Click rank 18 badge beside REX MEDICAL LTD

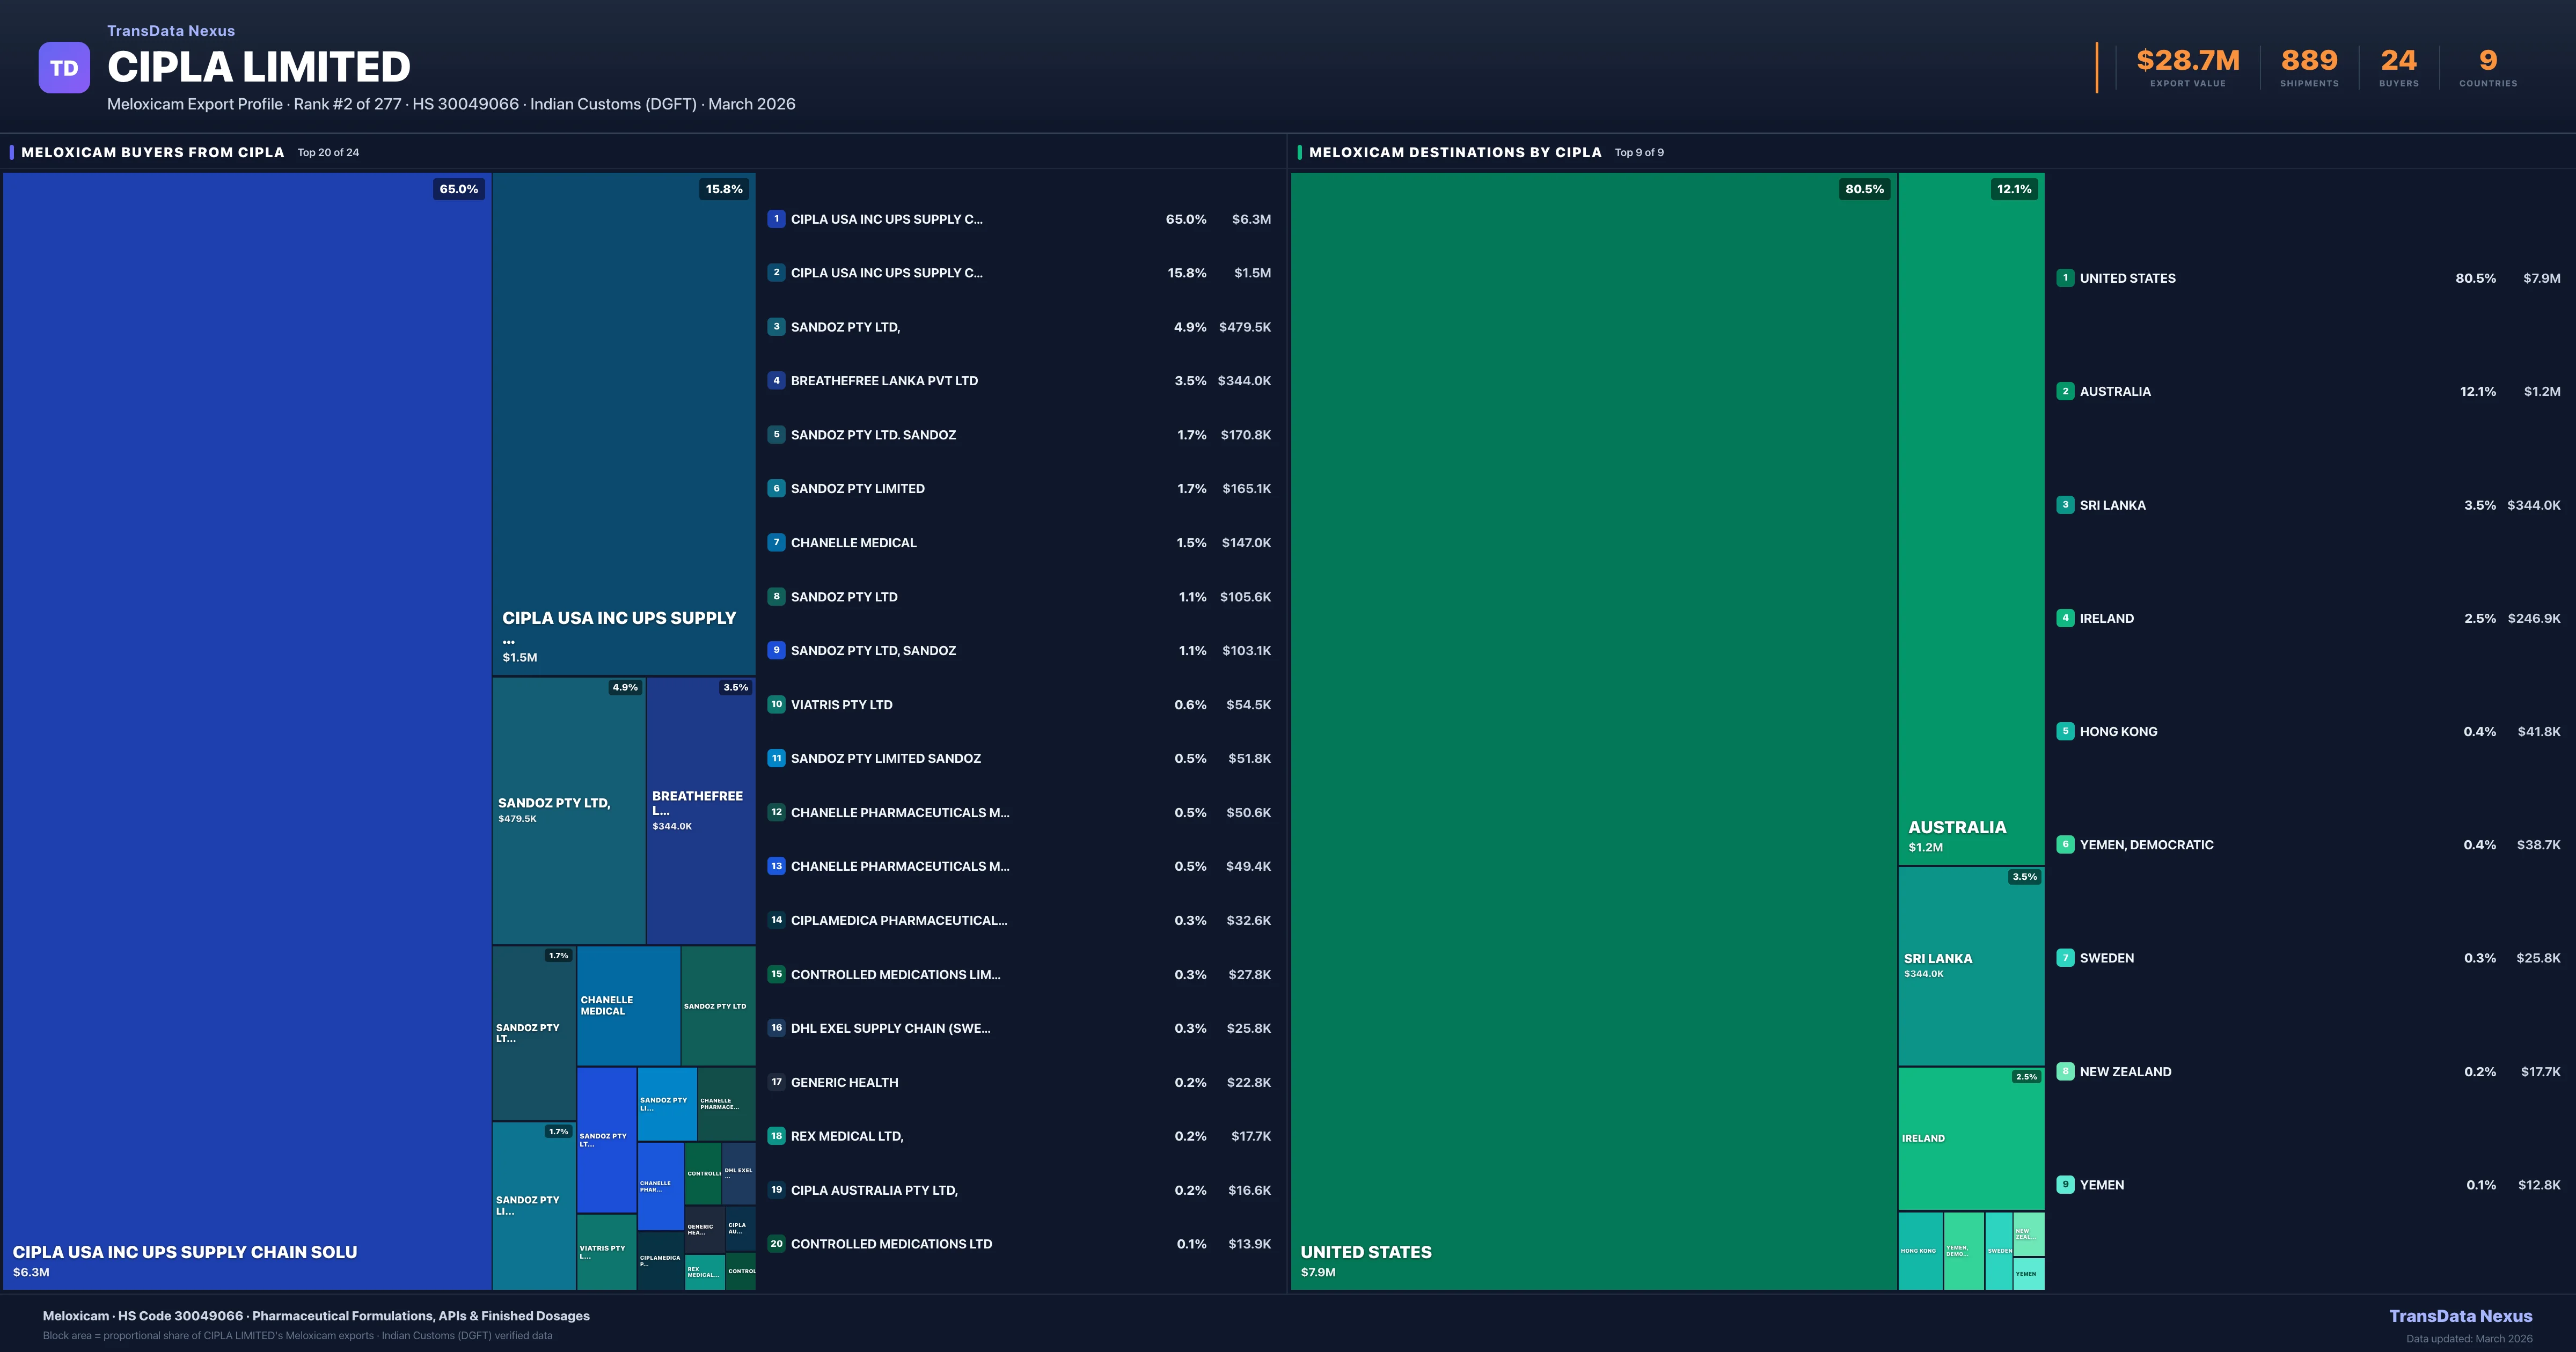[x=776, y=1136]
